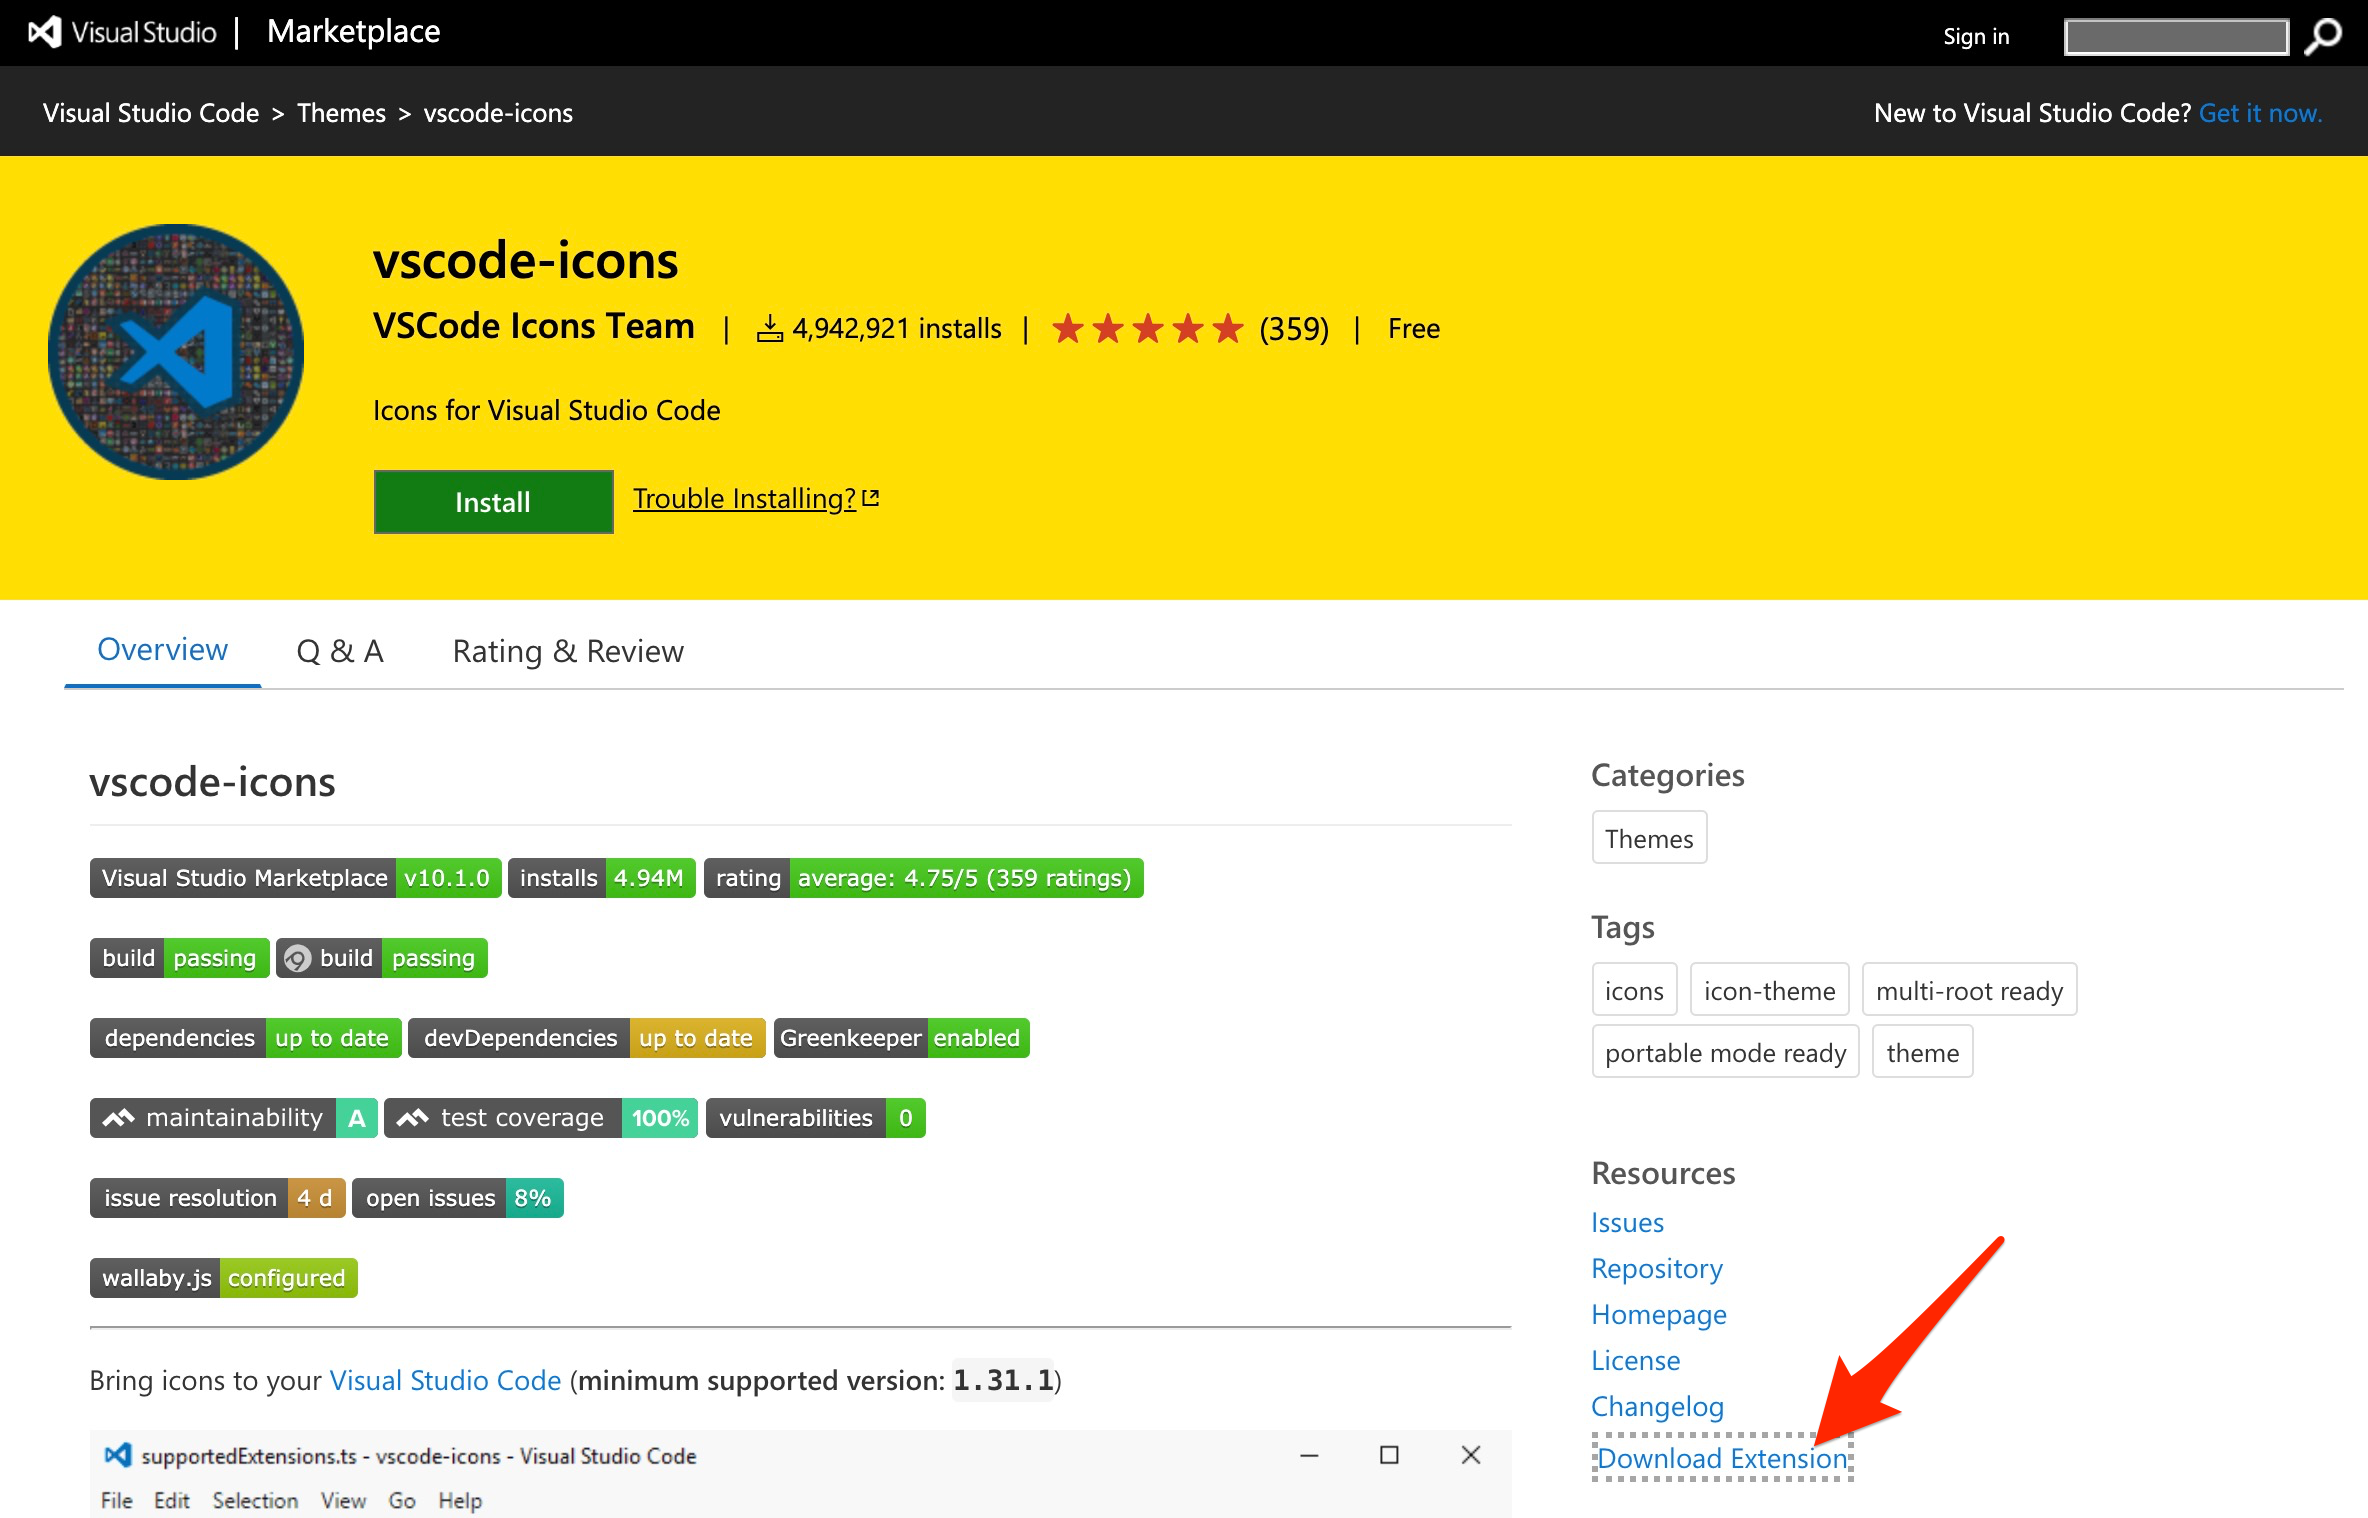Open the Changelog resource link
Viewport: 2368px width, 1518px height.
[x=1657, y=1406]
